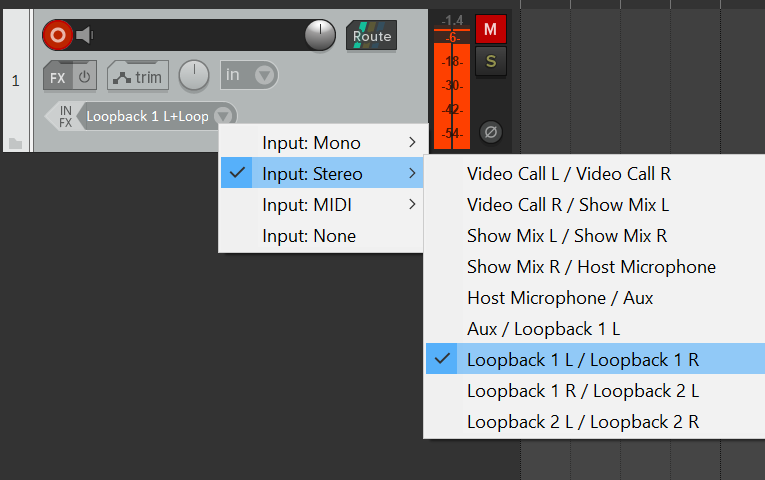This screenshot has width=765, height=480.
Task: Expand the Input: MIDI submenu
Action: point(321,205)
